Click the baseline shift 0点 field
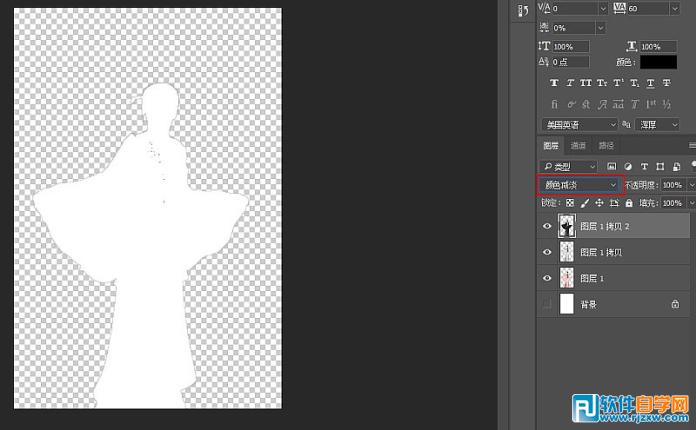 coord(571,62)
